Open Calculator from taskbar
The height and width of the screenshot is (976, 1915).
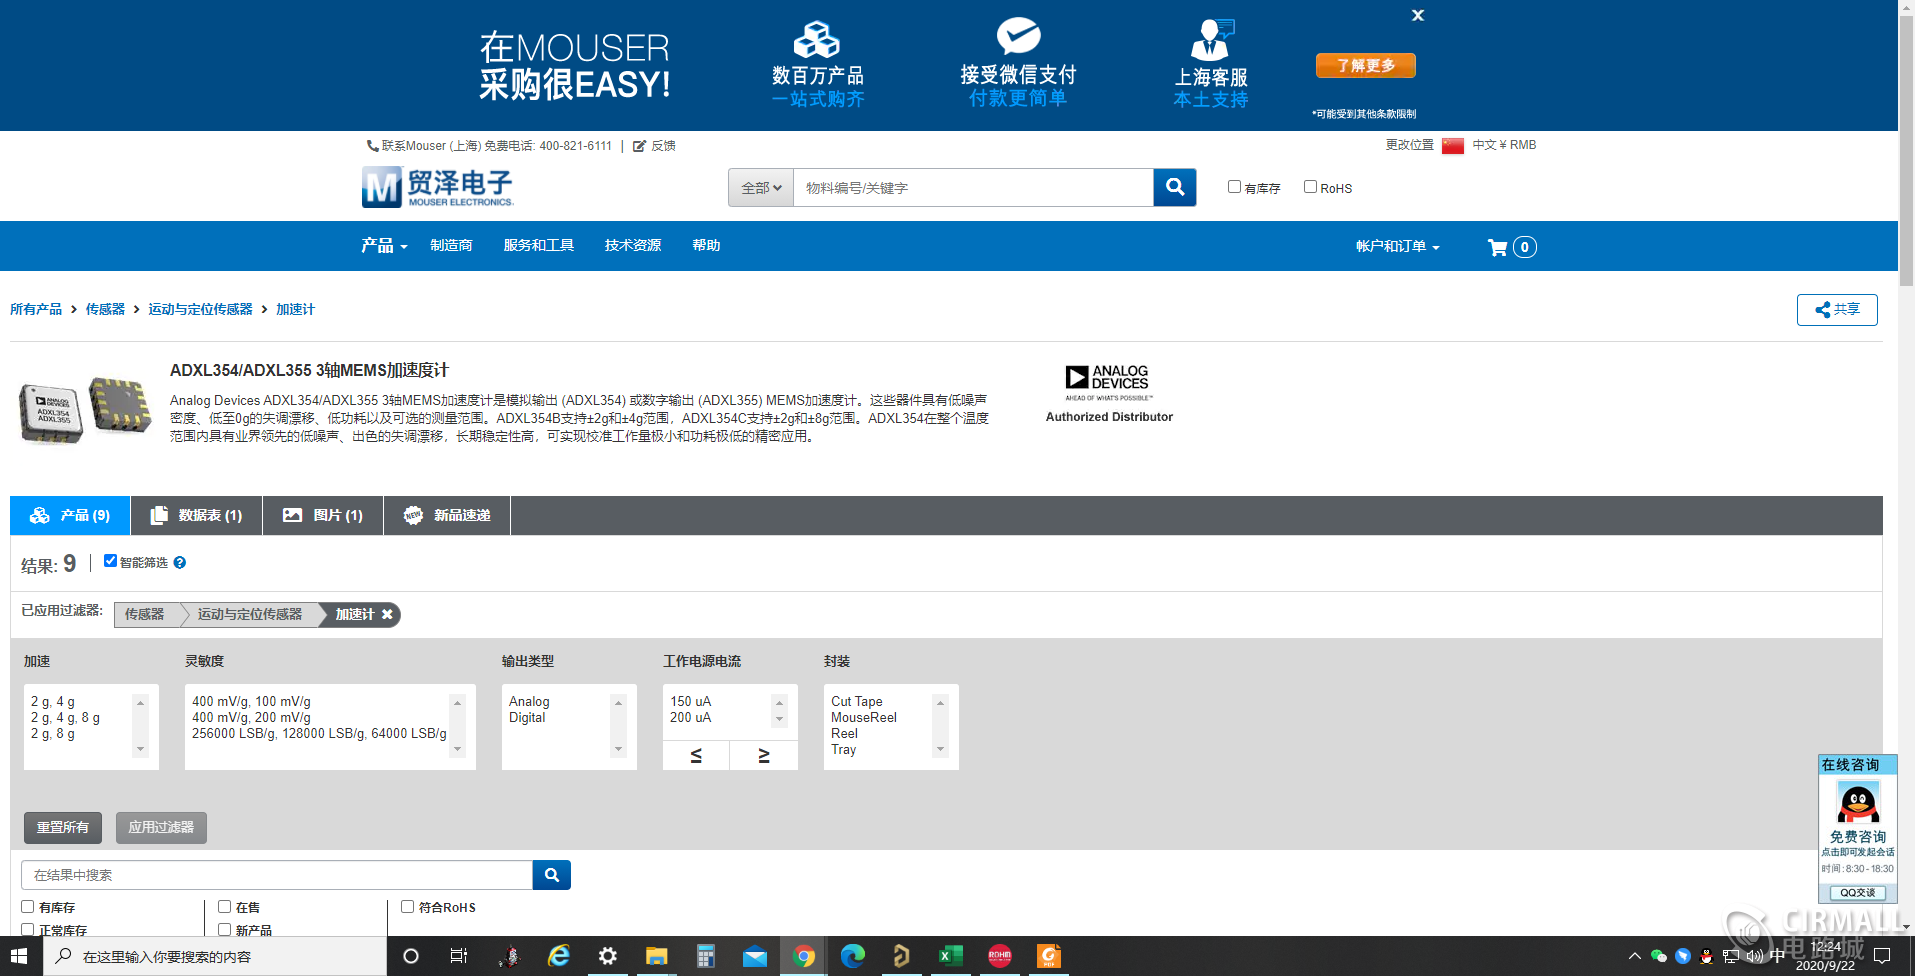point(706,956)
